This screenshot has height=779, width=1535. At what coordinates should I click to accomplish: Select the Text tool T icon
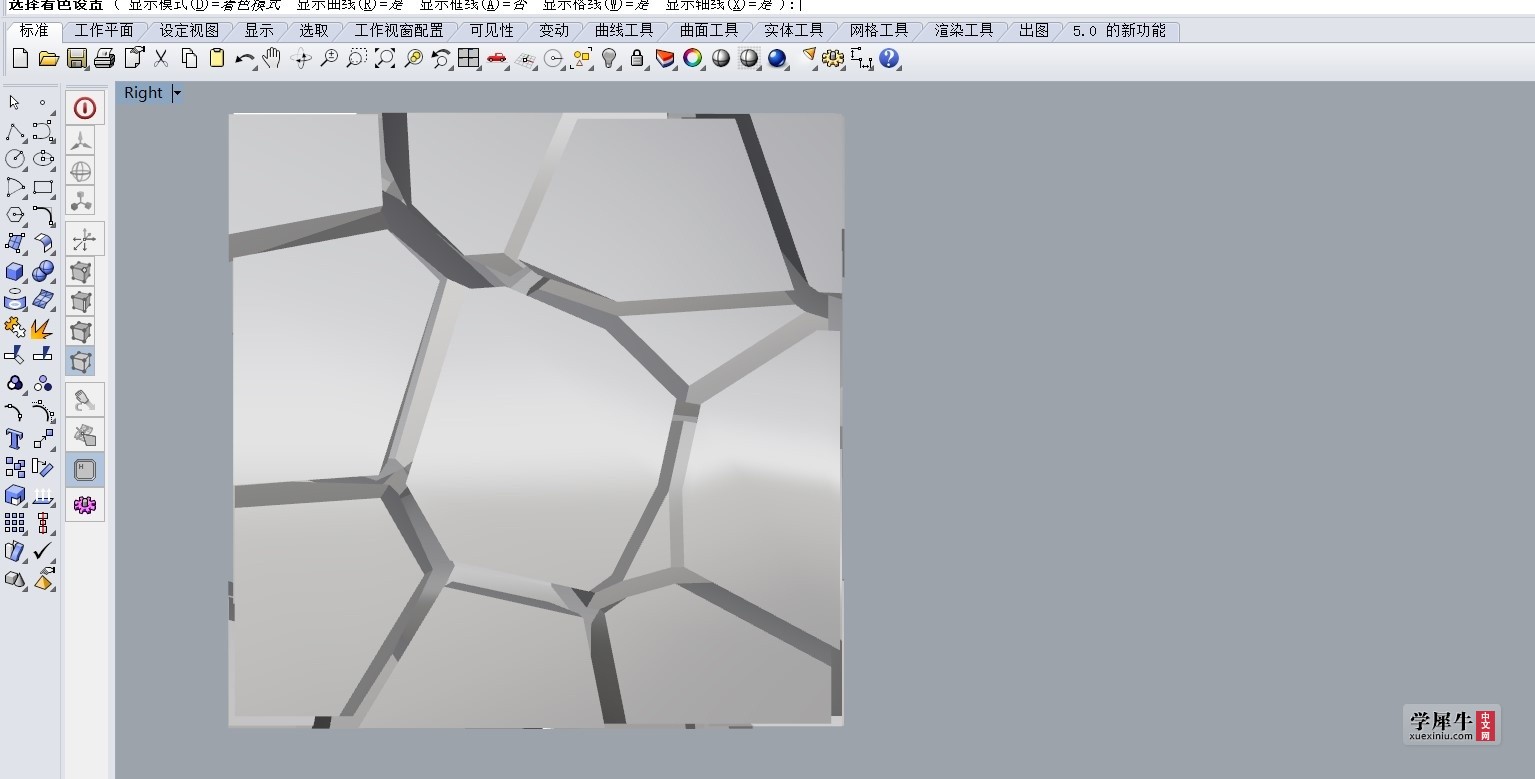coord(14,439)
